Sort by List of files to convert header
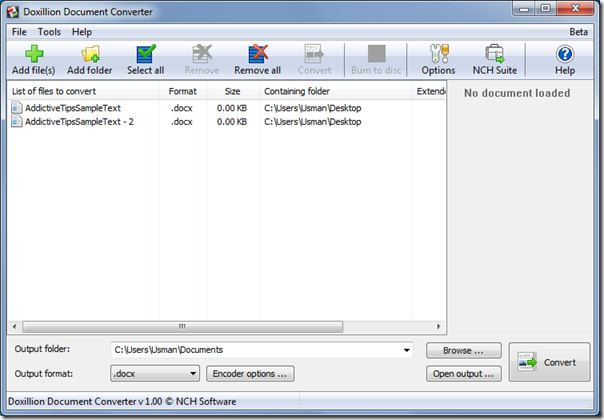604x420 pixels. 83,91
